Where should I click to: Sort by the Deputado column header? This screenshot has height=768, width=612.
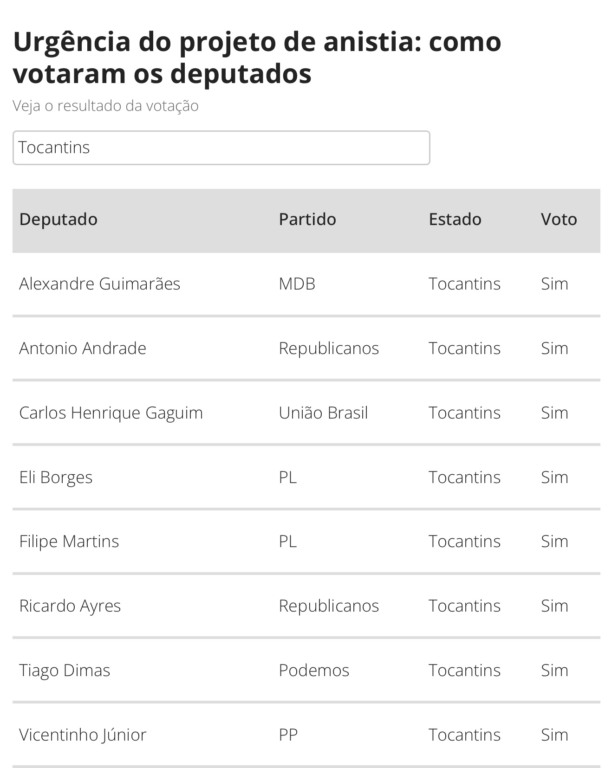click(x=59, y=220)
